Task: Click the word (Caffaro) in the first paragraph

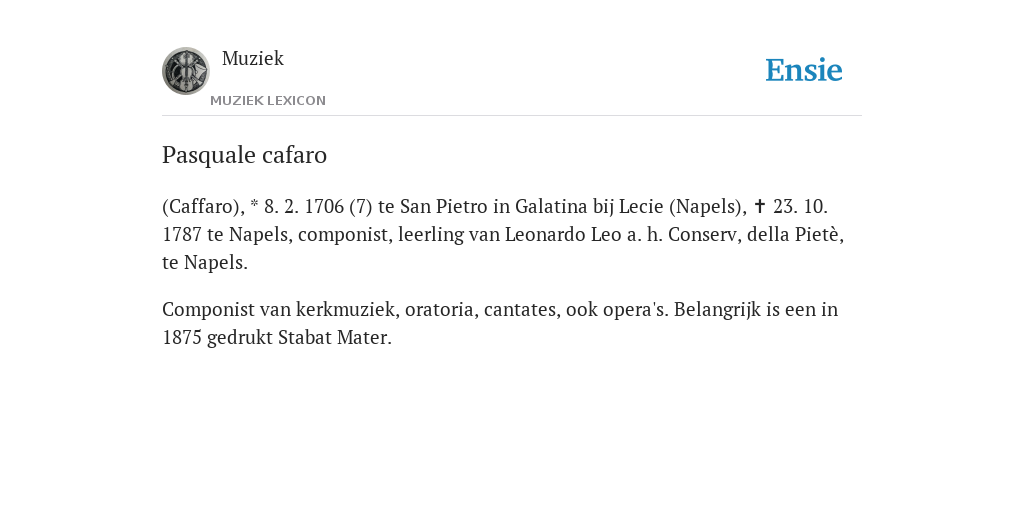Action: tap(203, 207)
